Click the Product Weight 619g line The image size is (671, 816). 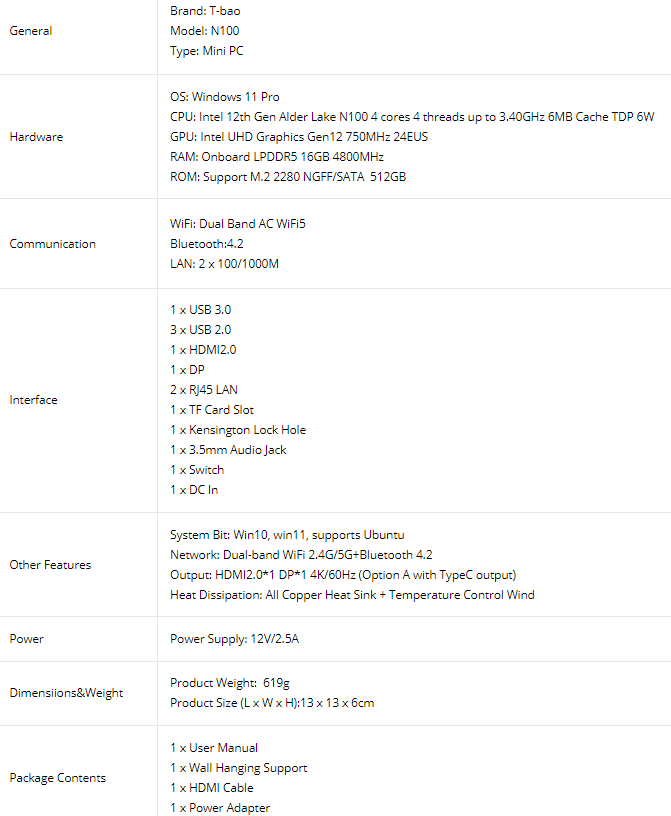click(230, 683)
